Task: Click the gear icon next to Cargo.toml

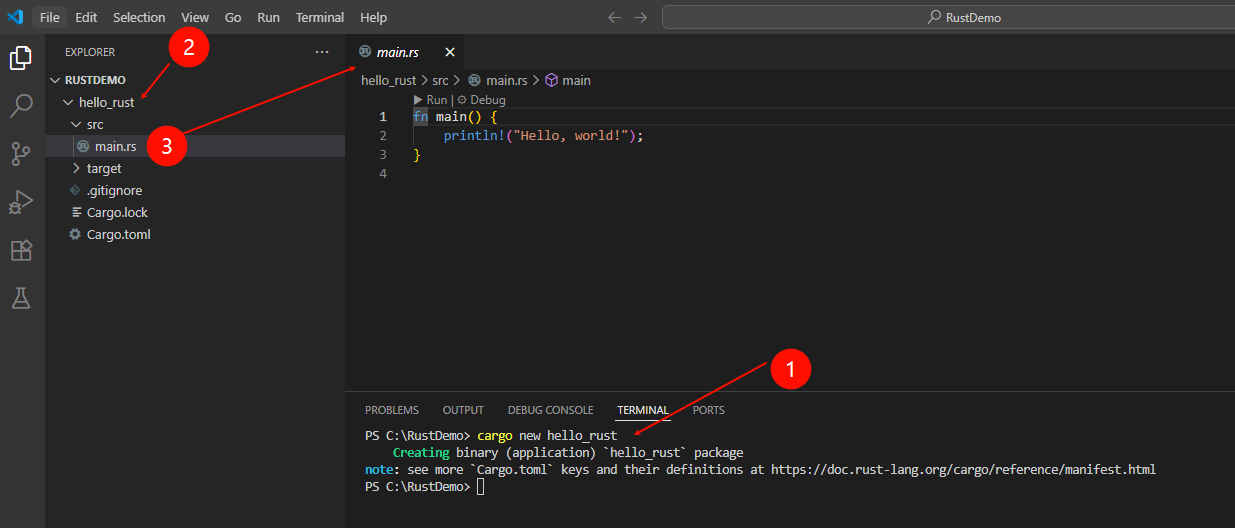Action: (75, 234)
